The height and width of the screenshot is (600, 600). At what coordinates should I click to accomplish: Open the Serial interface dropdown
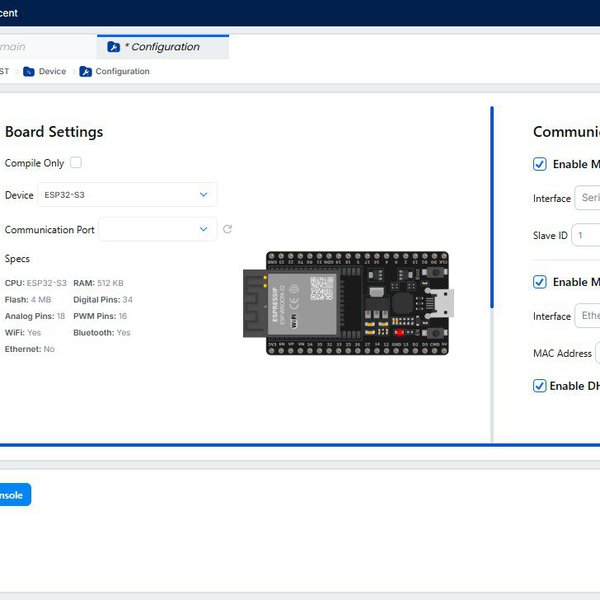[x=587, y=198]
